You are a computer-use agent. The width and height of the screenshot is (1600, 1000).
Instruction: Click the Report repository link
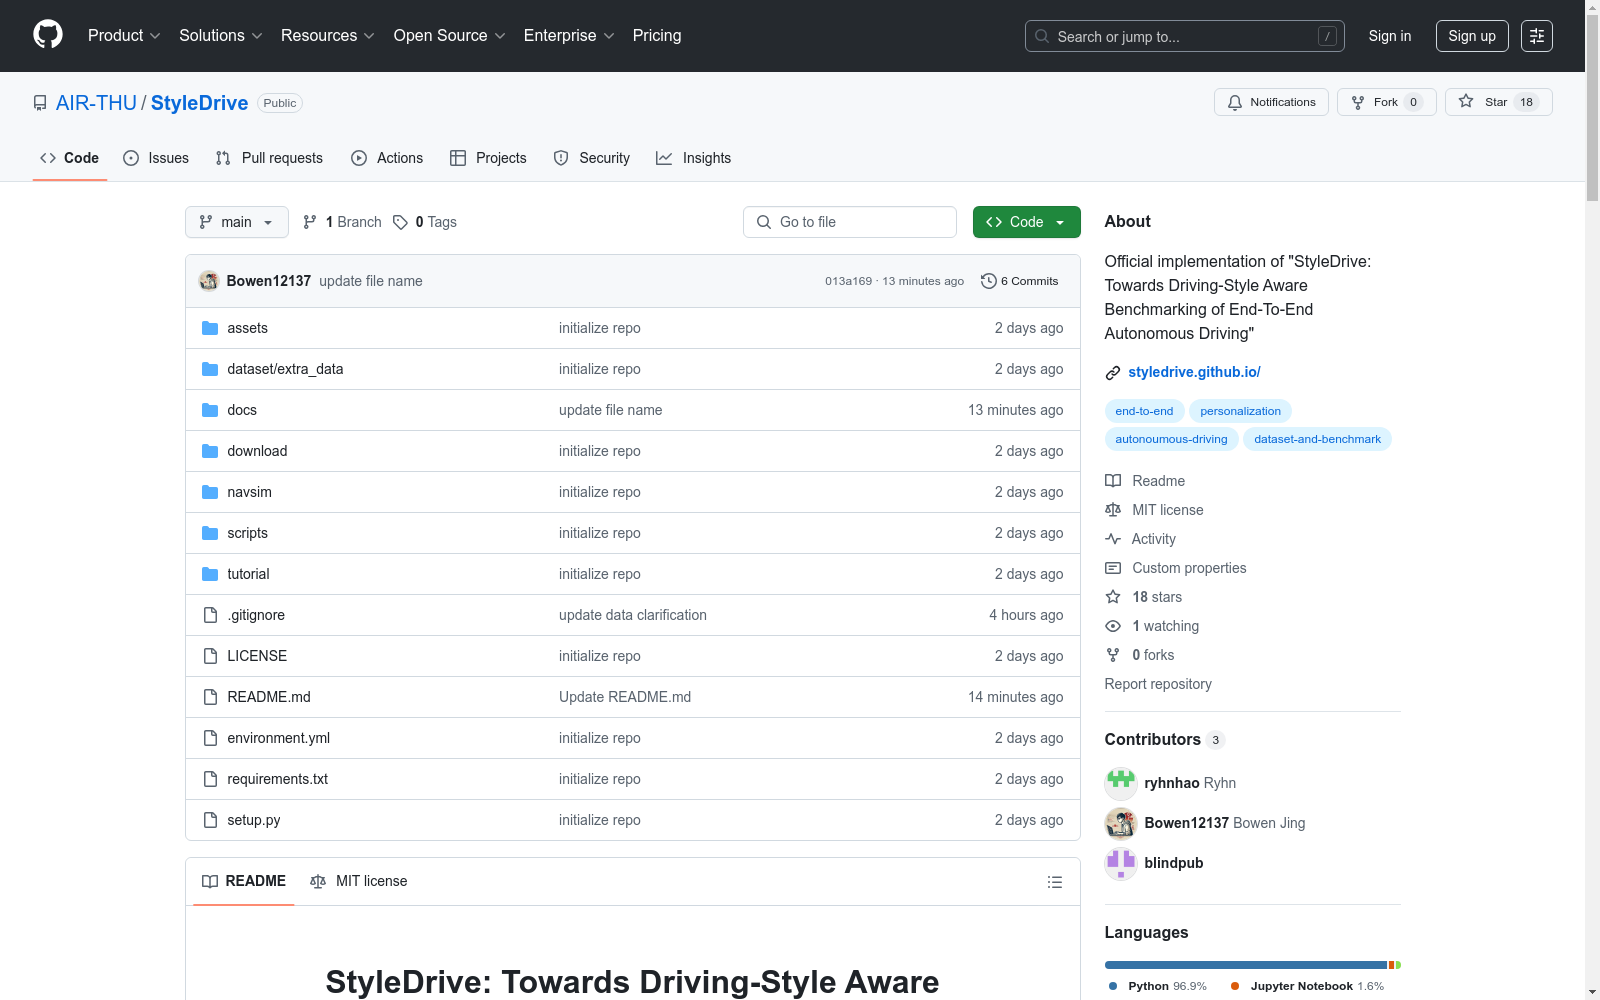1158,684
